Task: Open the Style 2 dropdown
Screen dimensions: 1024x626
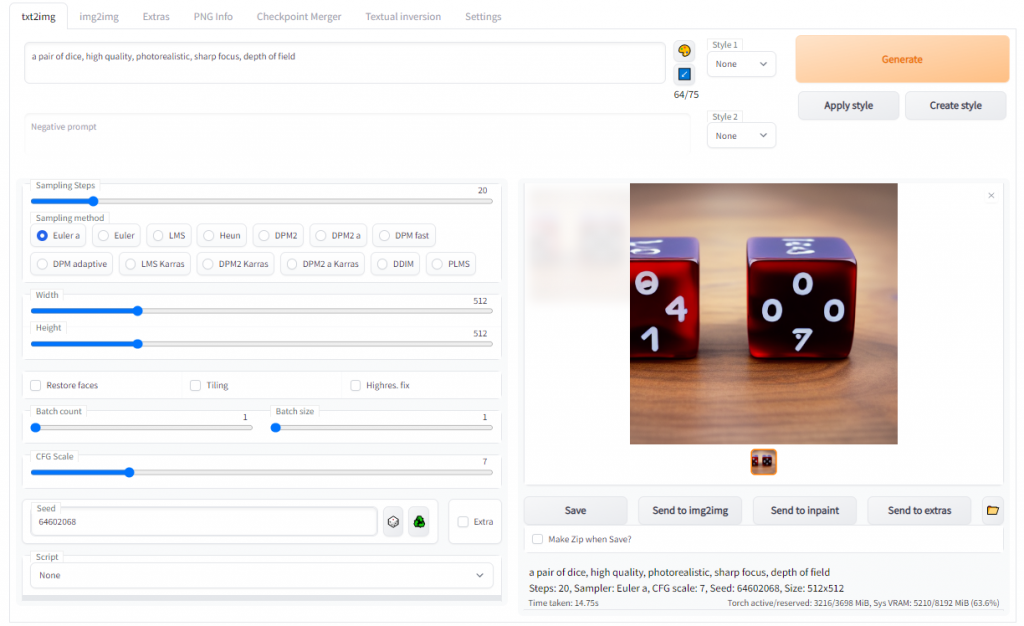Action: (741, 136)
